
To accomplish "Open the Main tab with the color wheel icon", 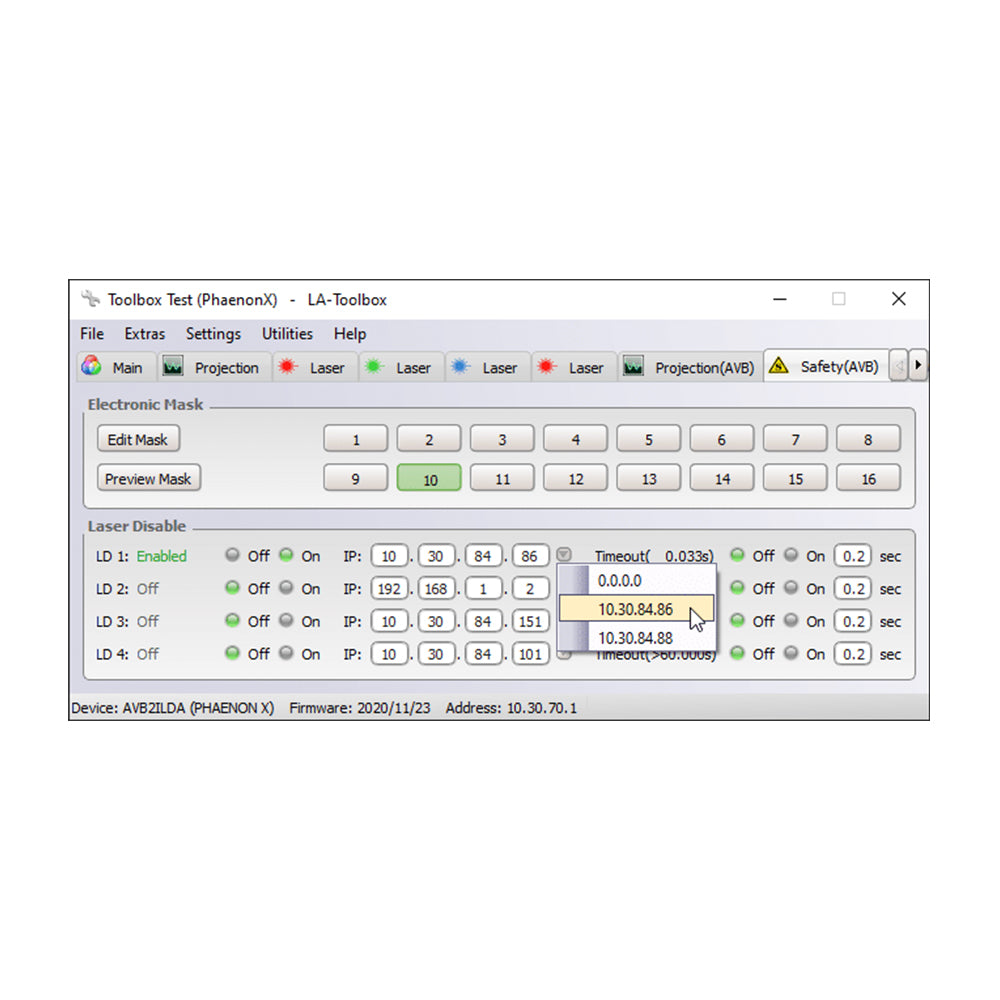I will point(116,367).
